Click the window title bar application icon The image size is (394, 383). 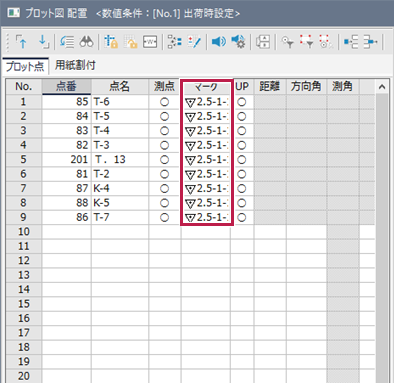pyautogui.click(x=14, y=13)
